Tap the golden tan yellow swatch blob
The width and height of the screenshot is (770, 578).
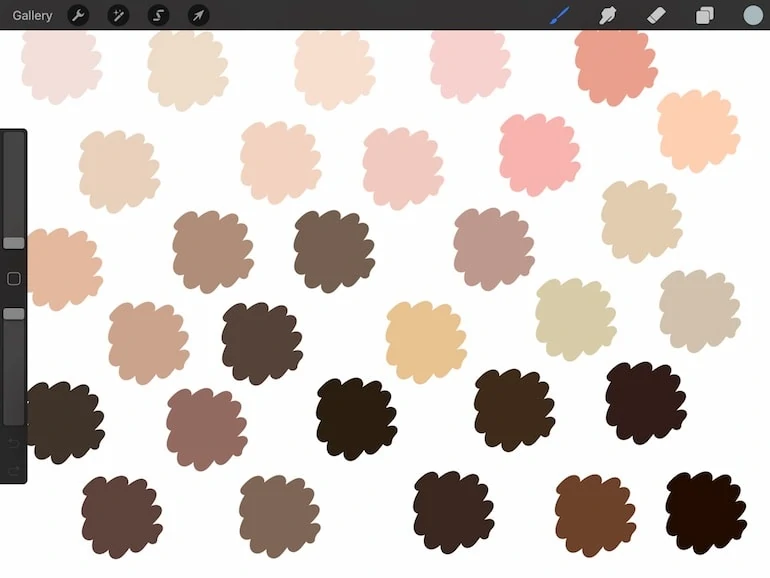pyautogui.click(x=425, y=342)
